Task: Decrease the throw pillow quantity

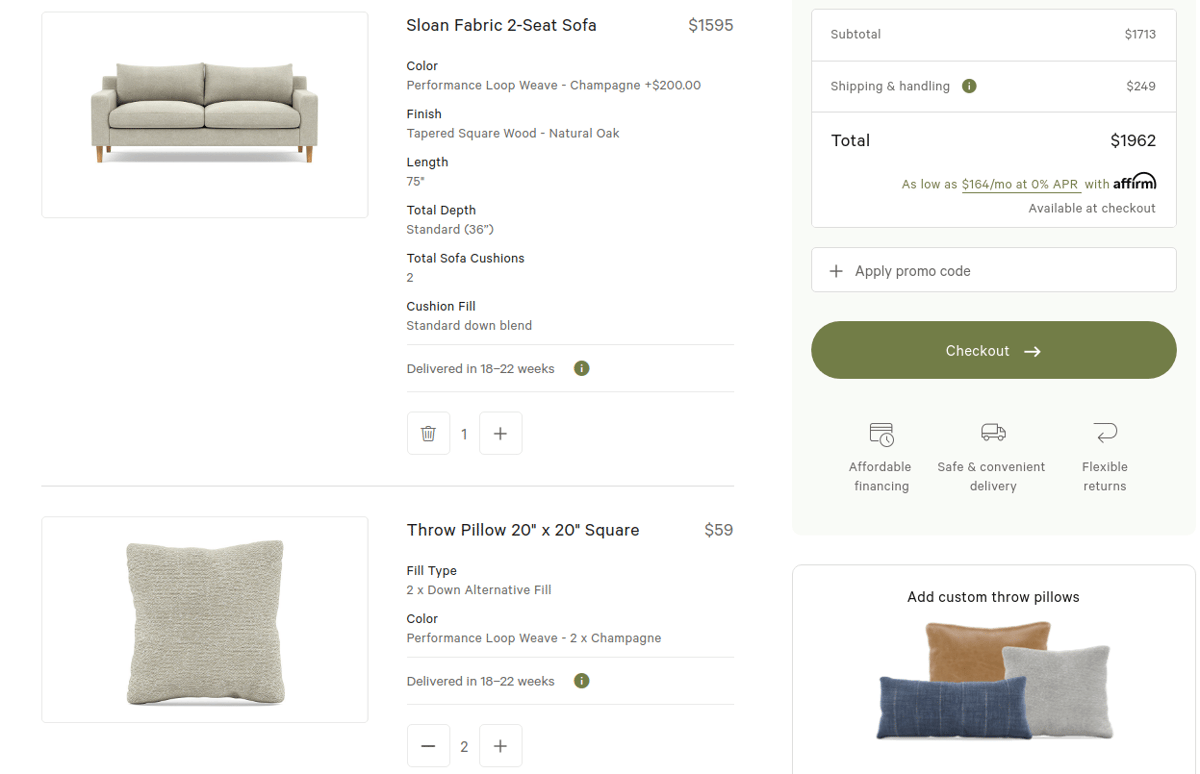Action: (428, 745)
